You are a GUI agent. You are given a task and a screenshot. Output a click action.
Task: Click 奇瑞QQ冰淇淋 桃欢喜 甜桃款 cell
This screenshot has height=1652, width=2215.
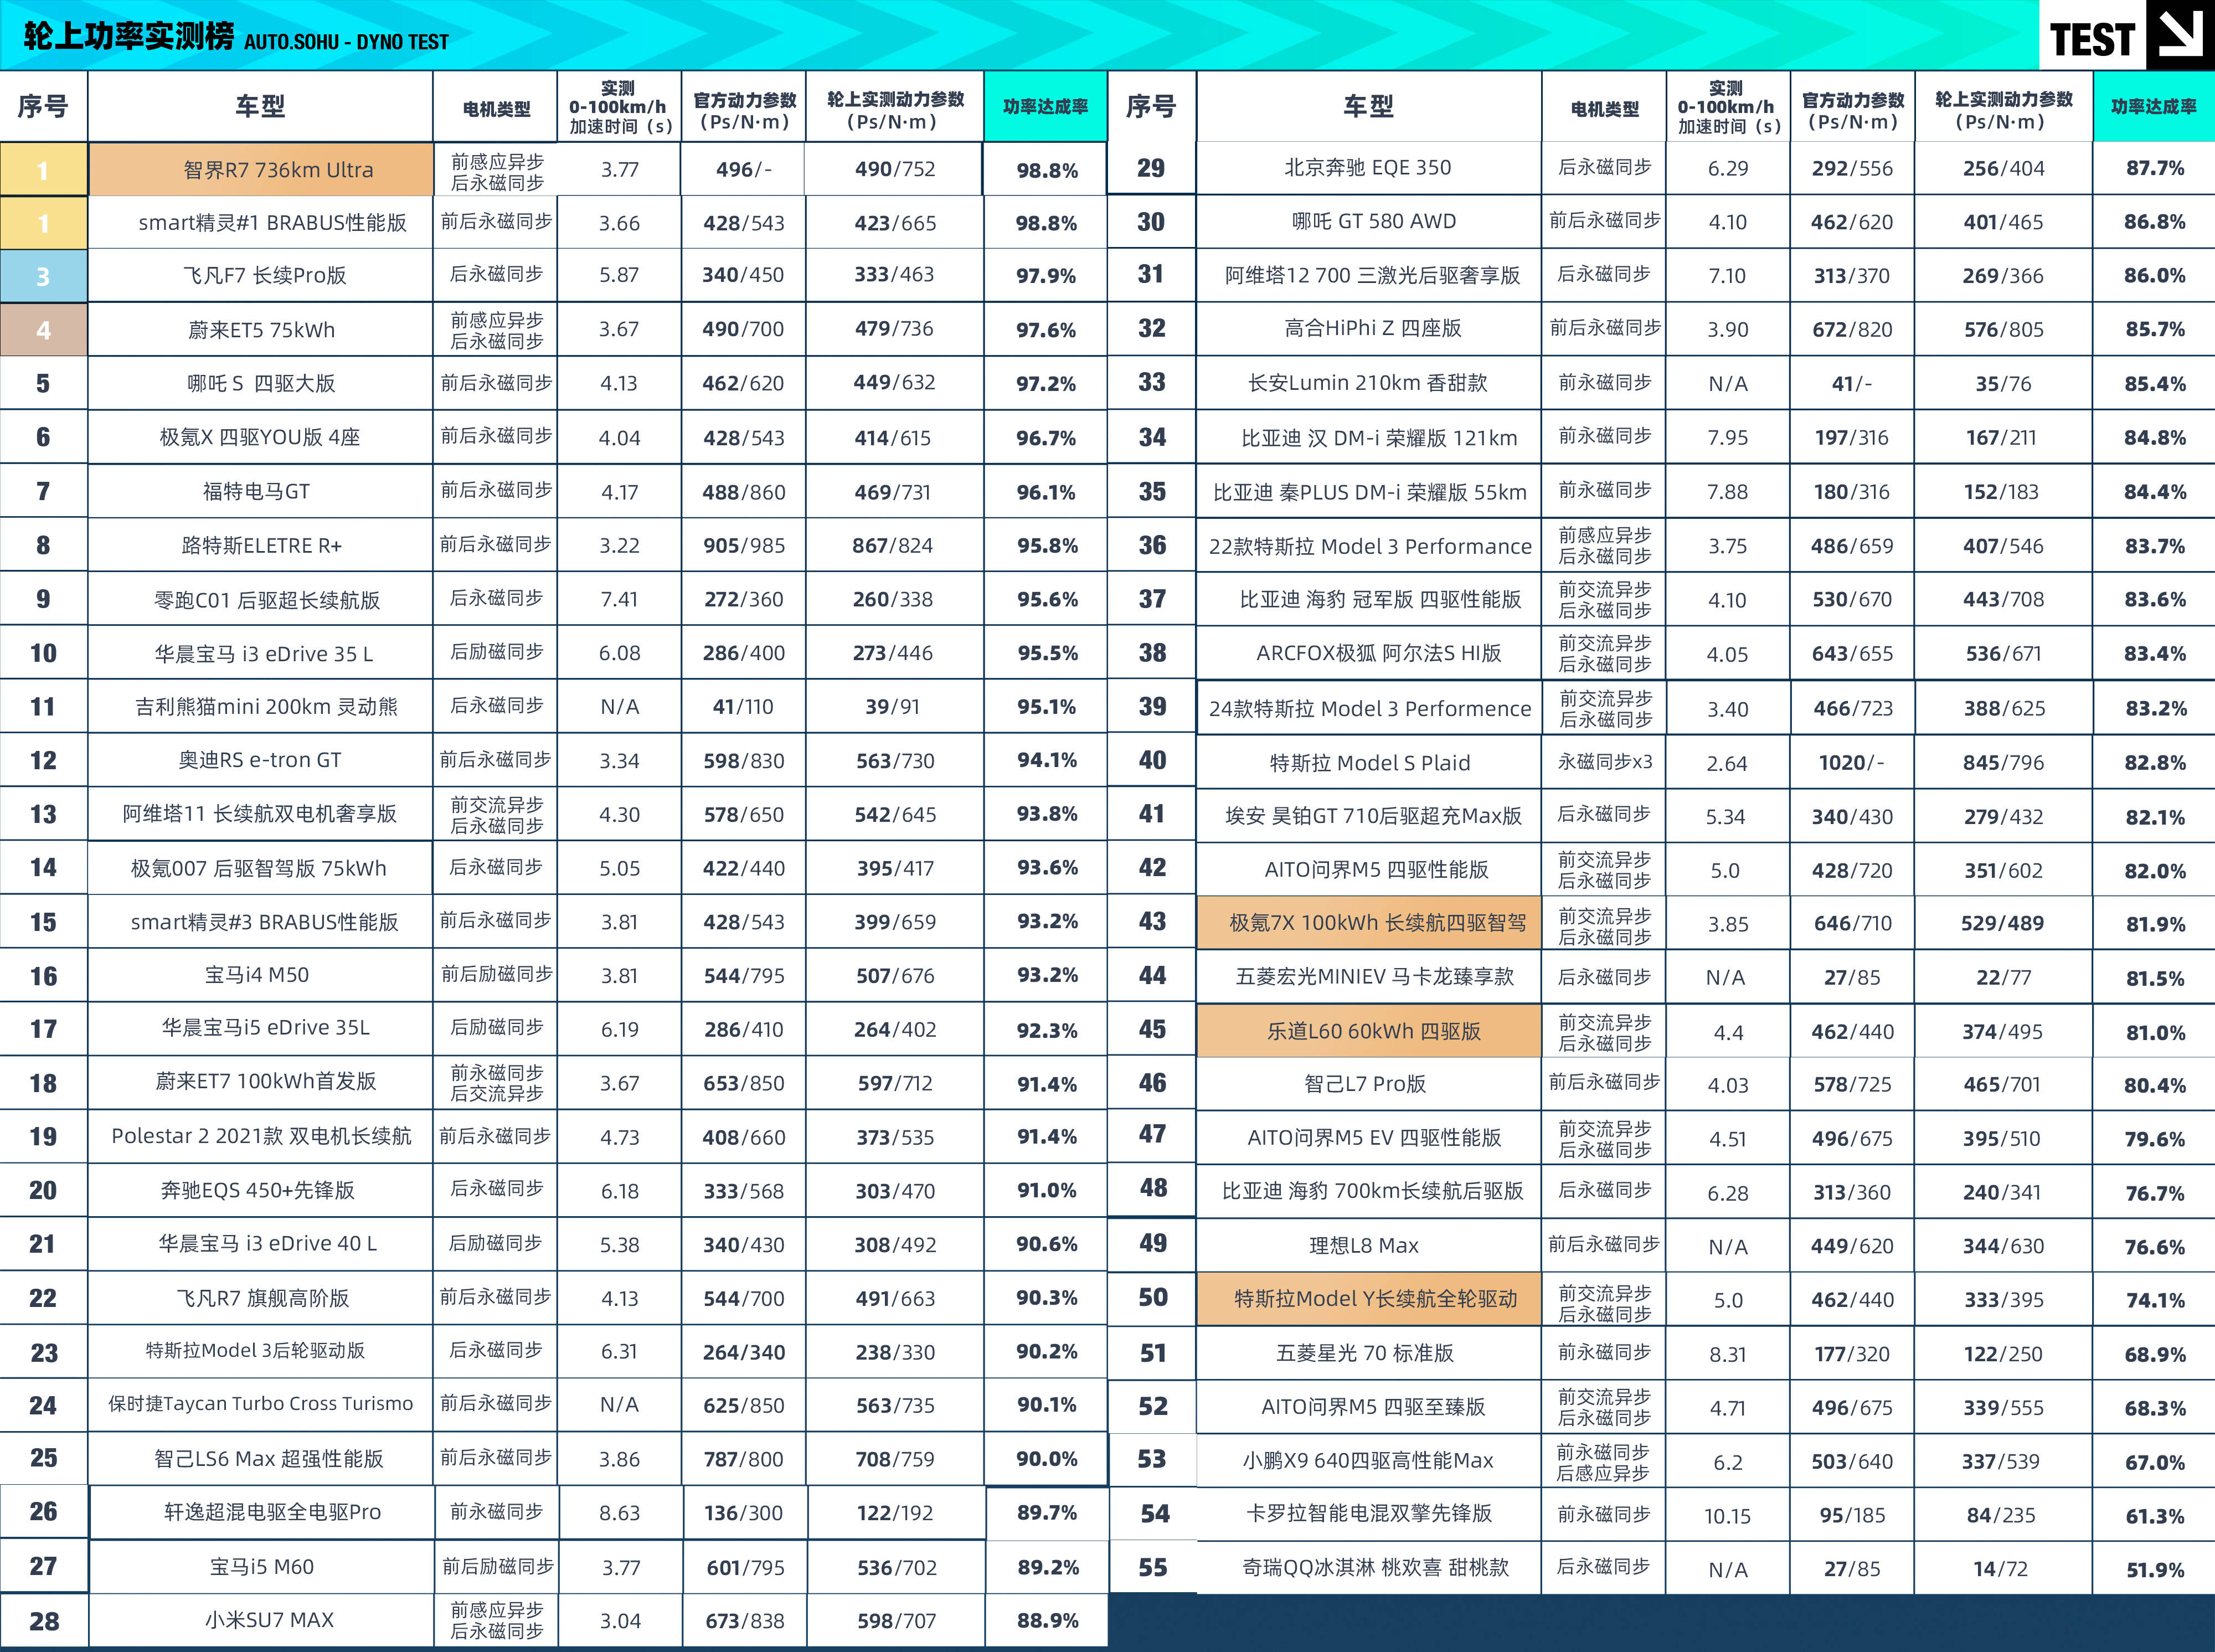pos(1369,1568)
